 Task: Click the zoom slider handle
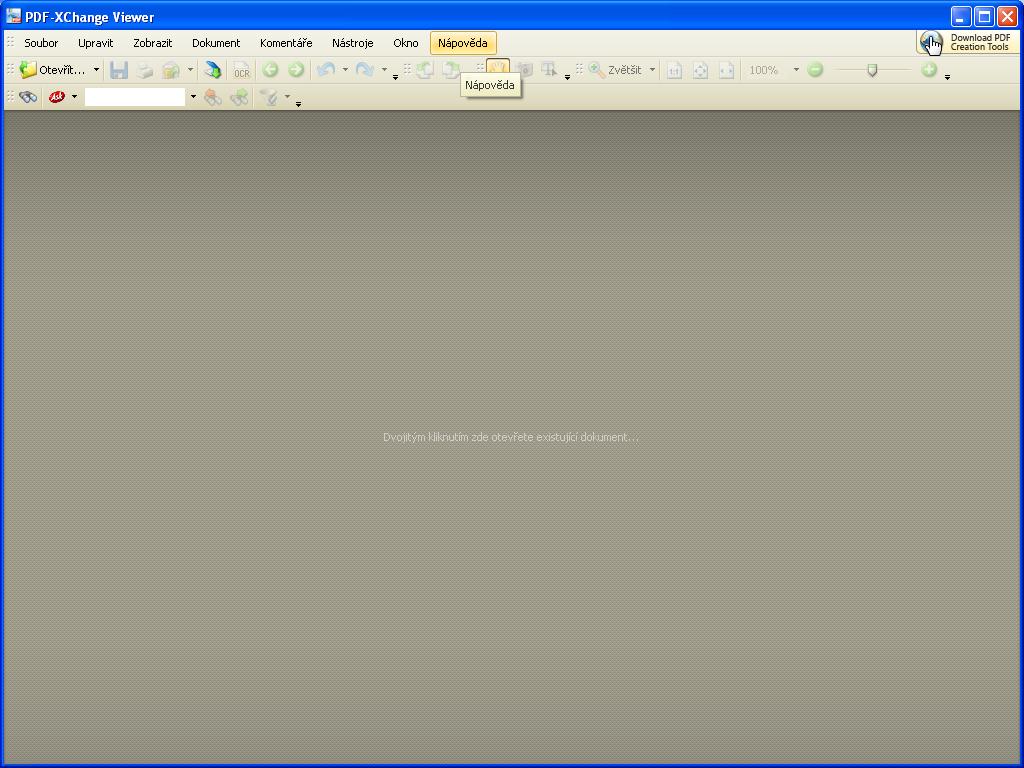coord(872,70)
